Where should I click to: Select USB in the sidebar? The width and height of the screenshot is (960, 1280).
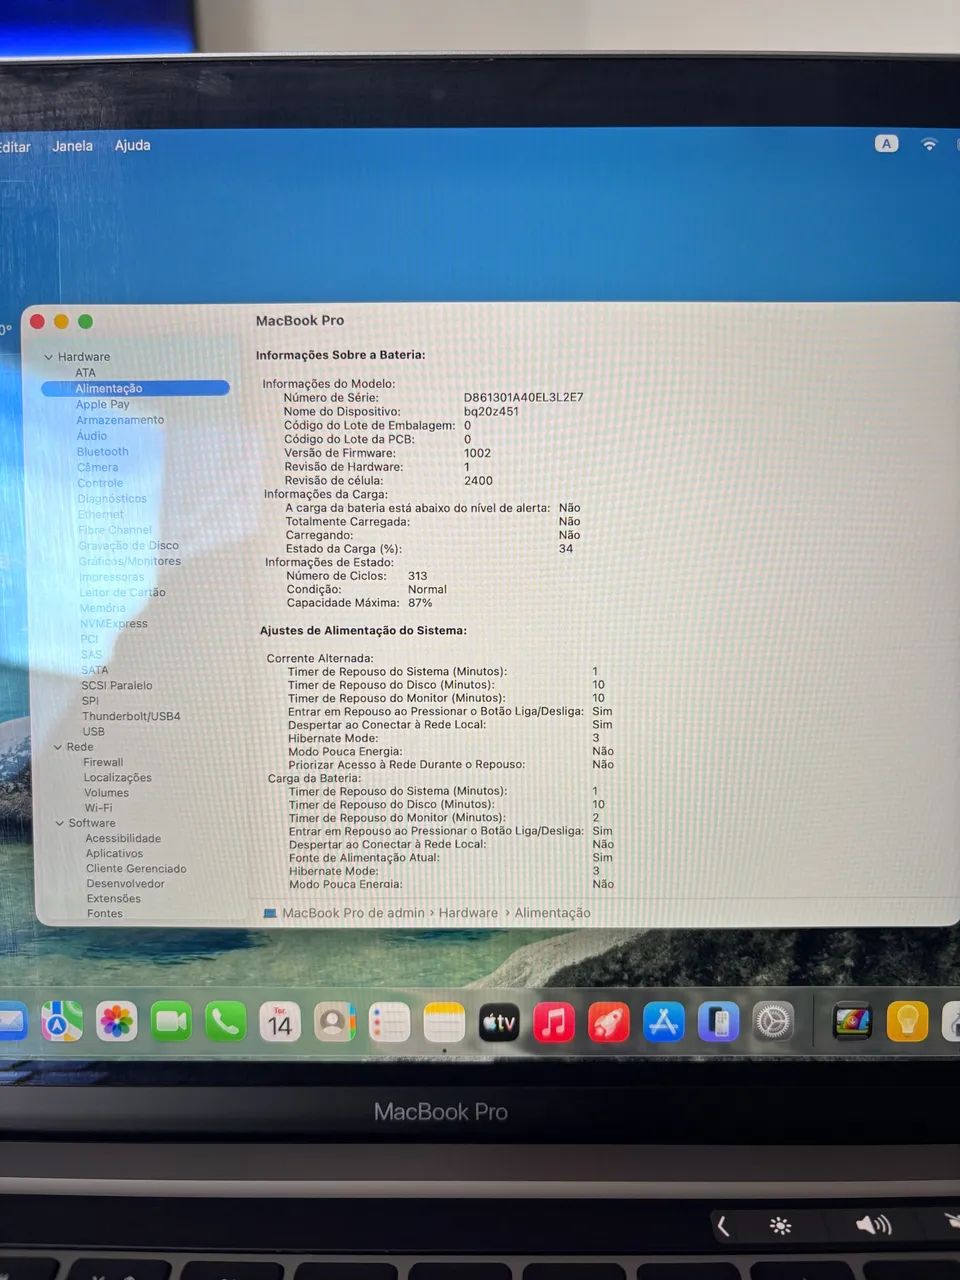coord(93,731)
